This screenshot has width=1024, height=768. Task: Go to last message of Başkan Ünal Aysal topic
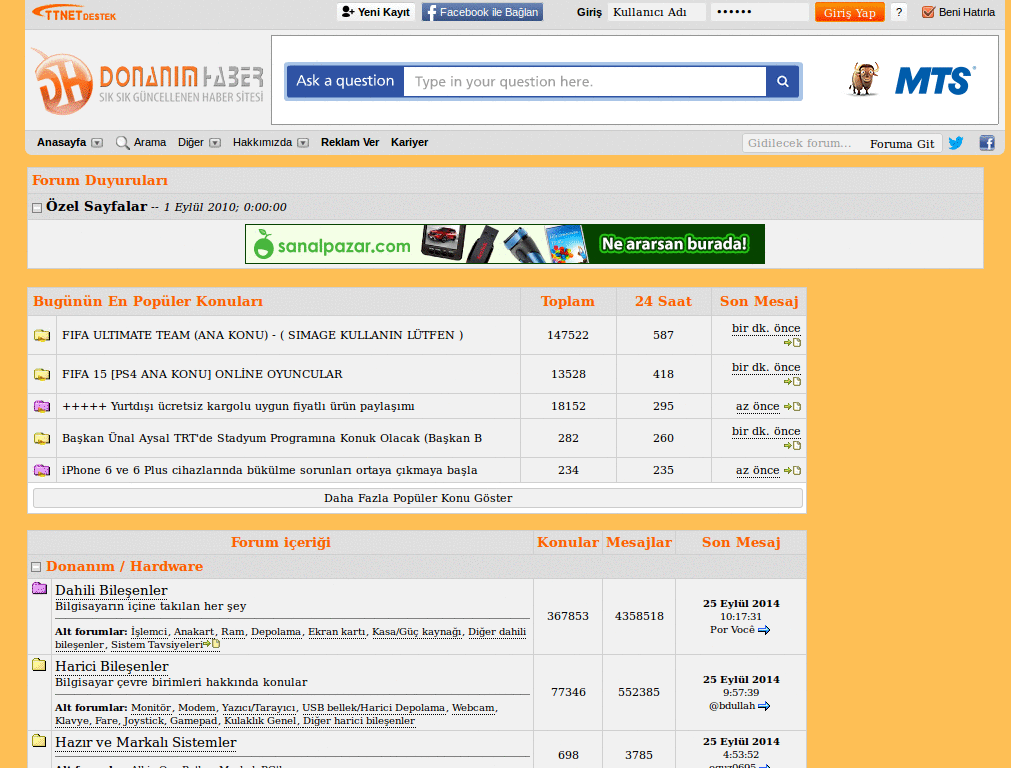(x=792, y=446)
